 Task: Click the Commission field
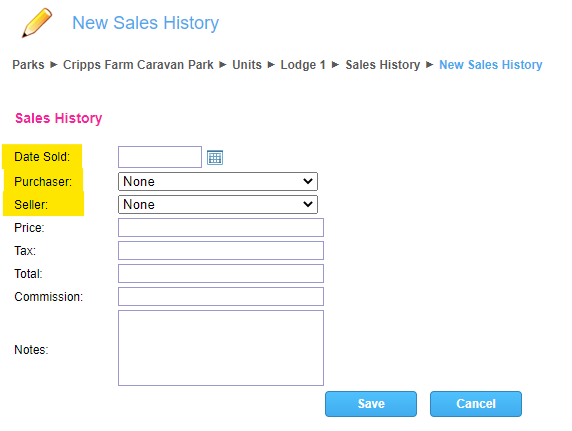click(x=221, y=296)
